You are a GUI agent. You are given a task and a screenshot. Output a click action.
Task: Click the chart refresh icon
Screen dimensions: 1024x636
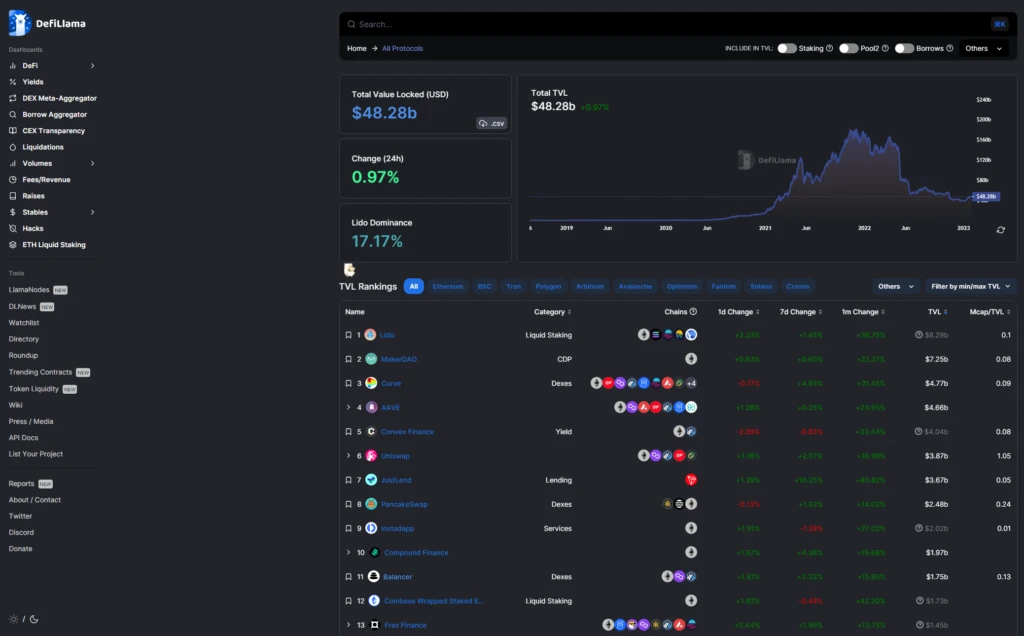coord(1000,230)
